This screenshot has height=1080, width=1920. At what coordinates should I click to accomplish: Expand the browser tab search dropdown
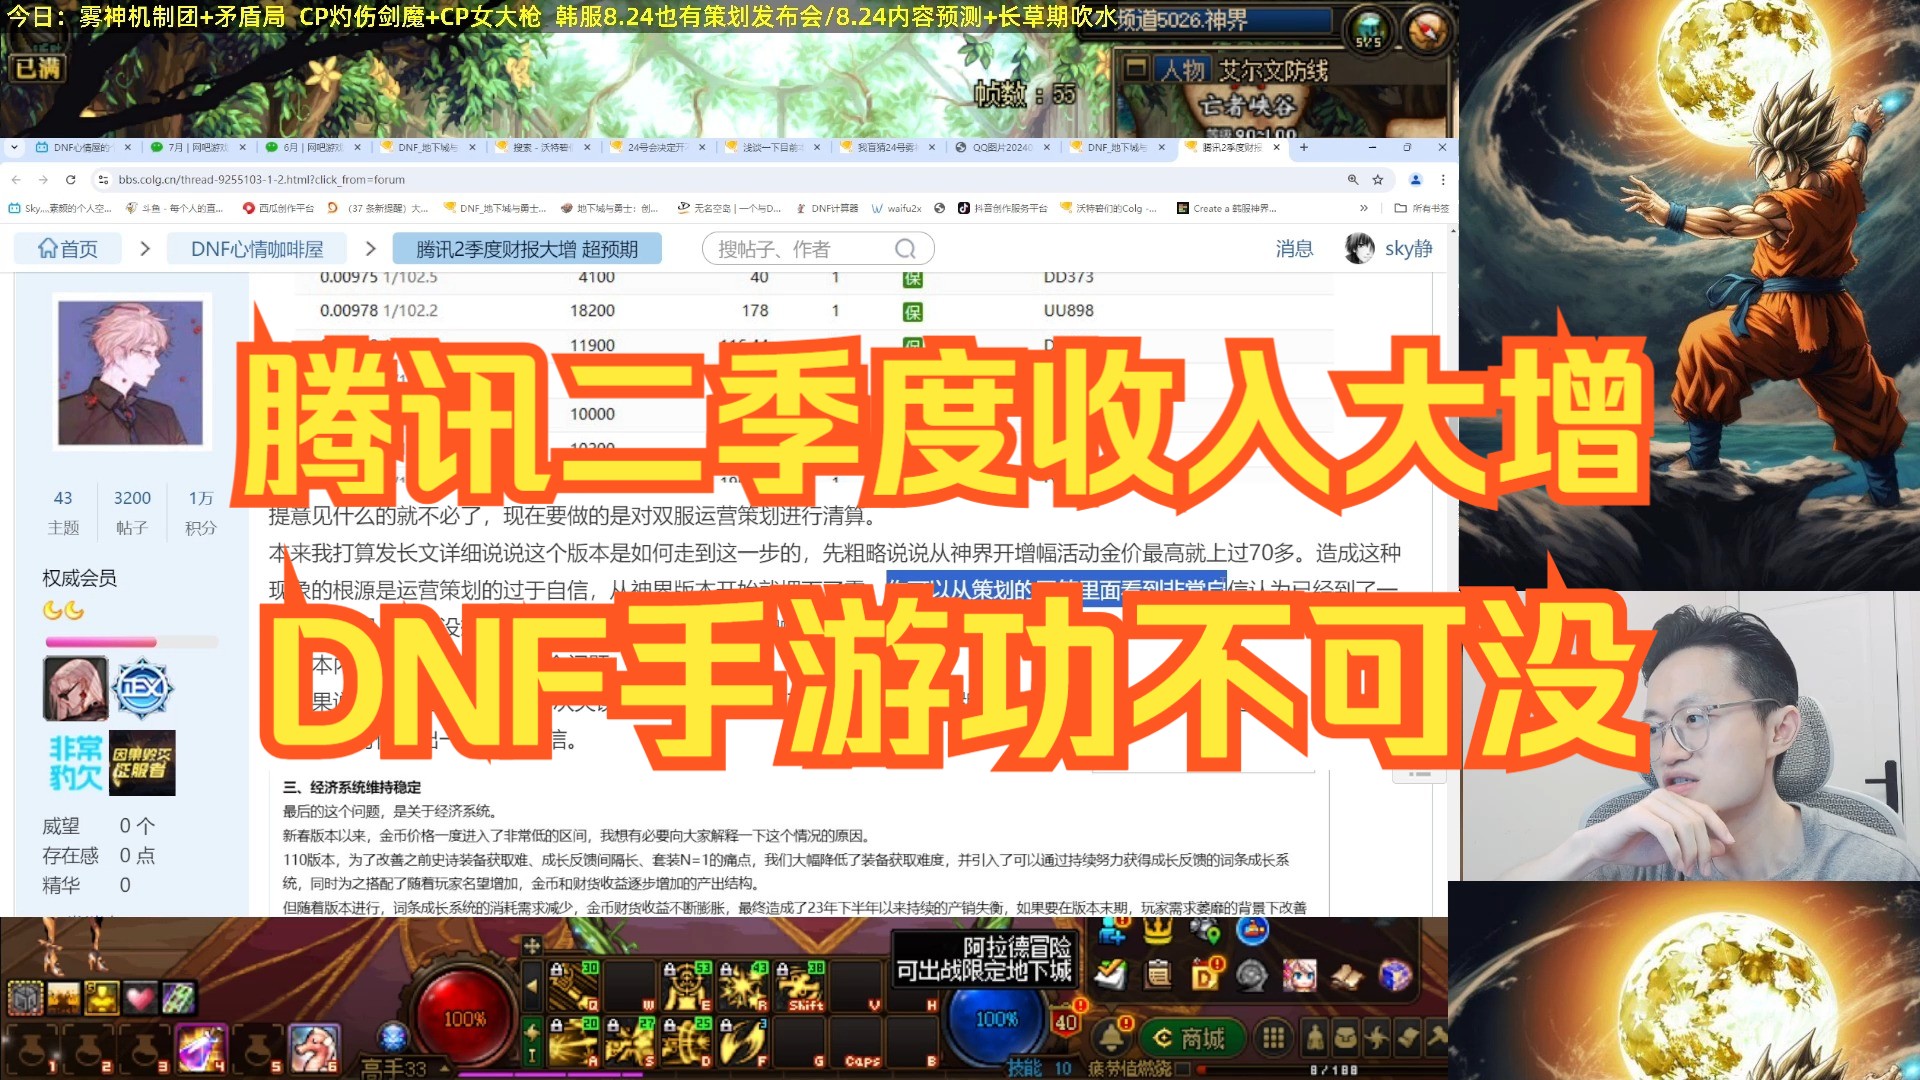[x=14, y=147]
